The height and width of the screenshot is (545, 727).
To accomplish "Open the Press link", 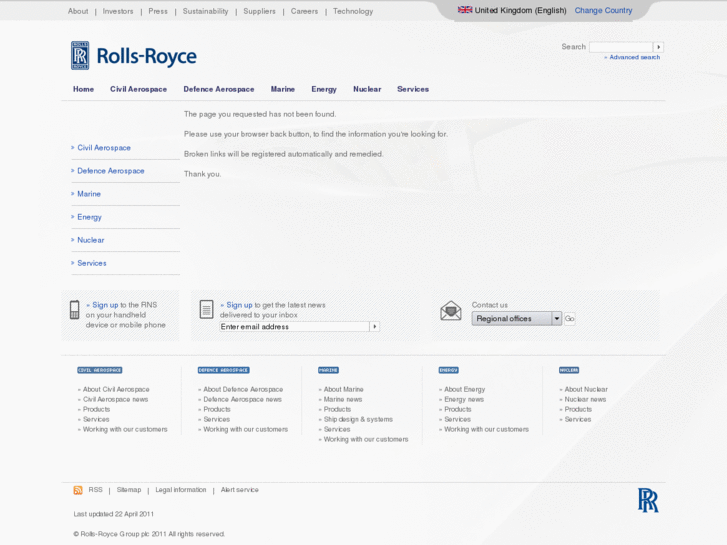I will pyautogui.click(x=158, y=11).
